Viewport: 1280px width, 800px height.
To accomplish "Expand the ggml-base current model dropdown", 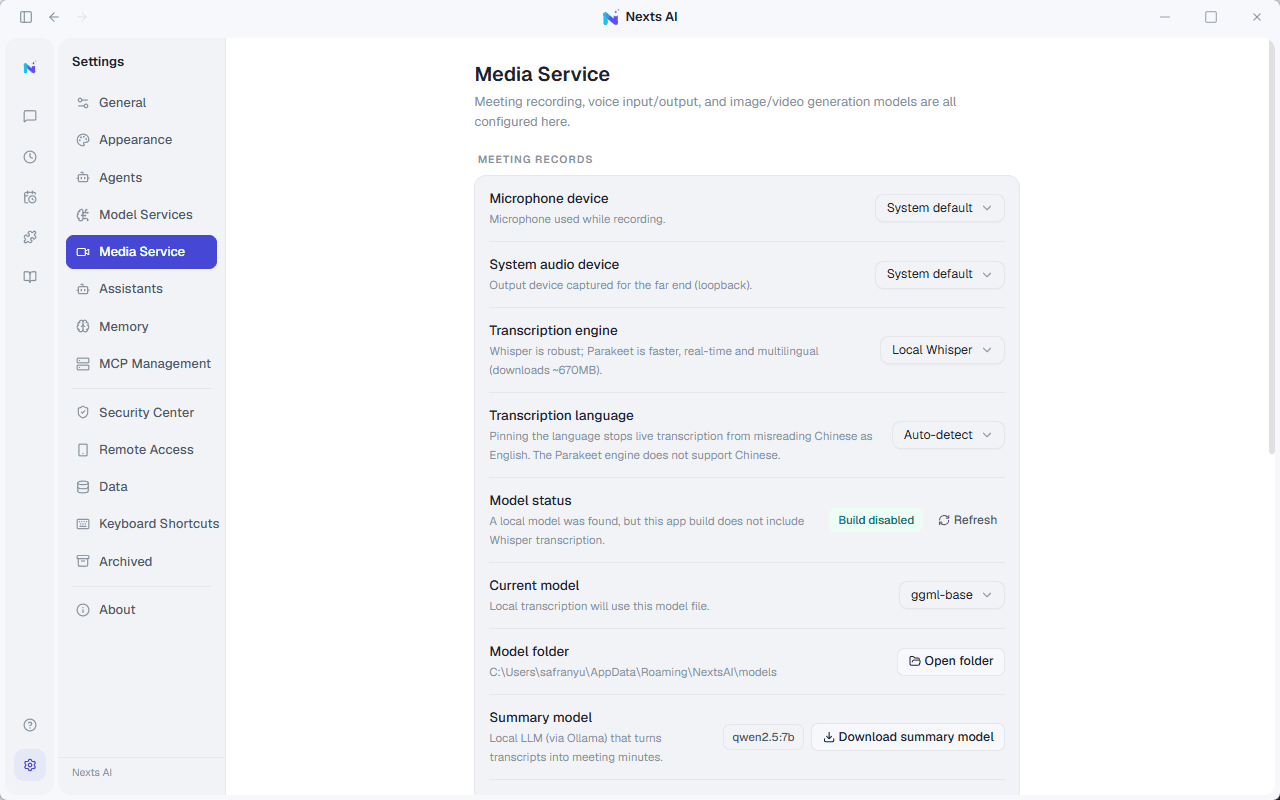I will 952,595.
